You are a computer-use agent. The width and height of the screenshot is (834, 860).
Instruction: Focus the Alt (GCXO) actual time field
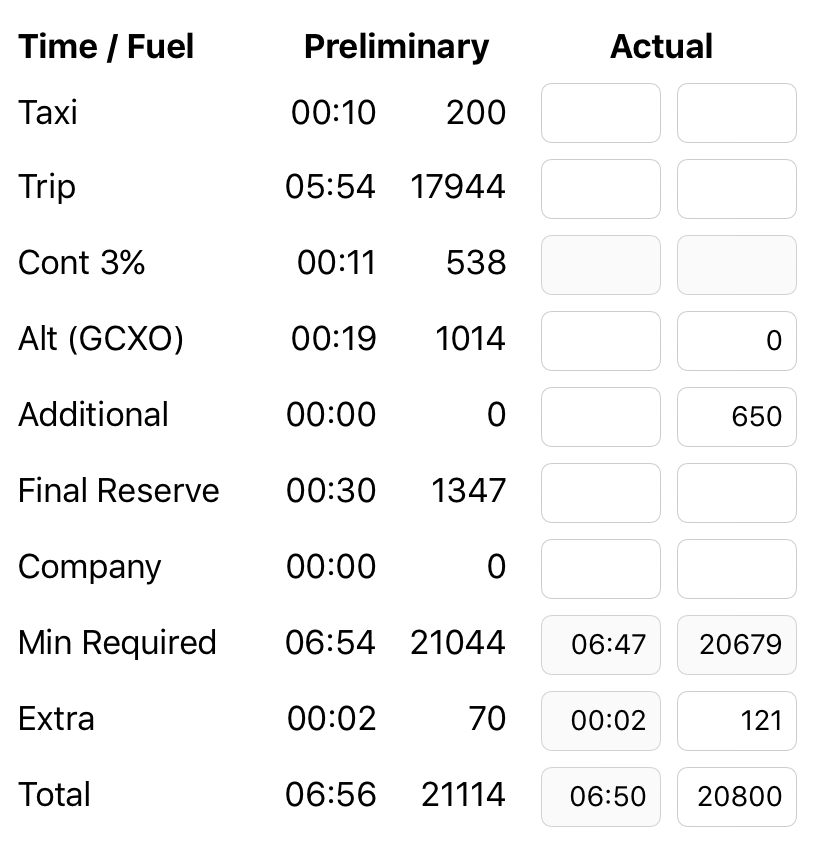coord(600,341)
